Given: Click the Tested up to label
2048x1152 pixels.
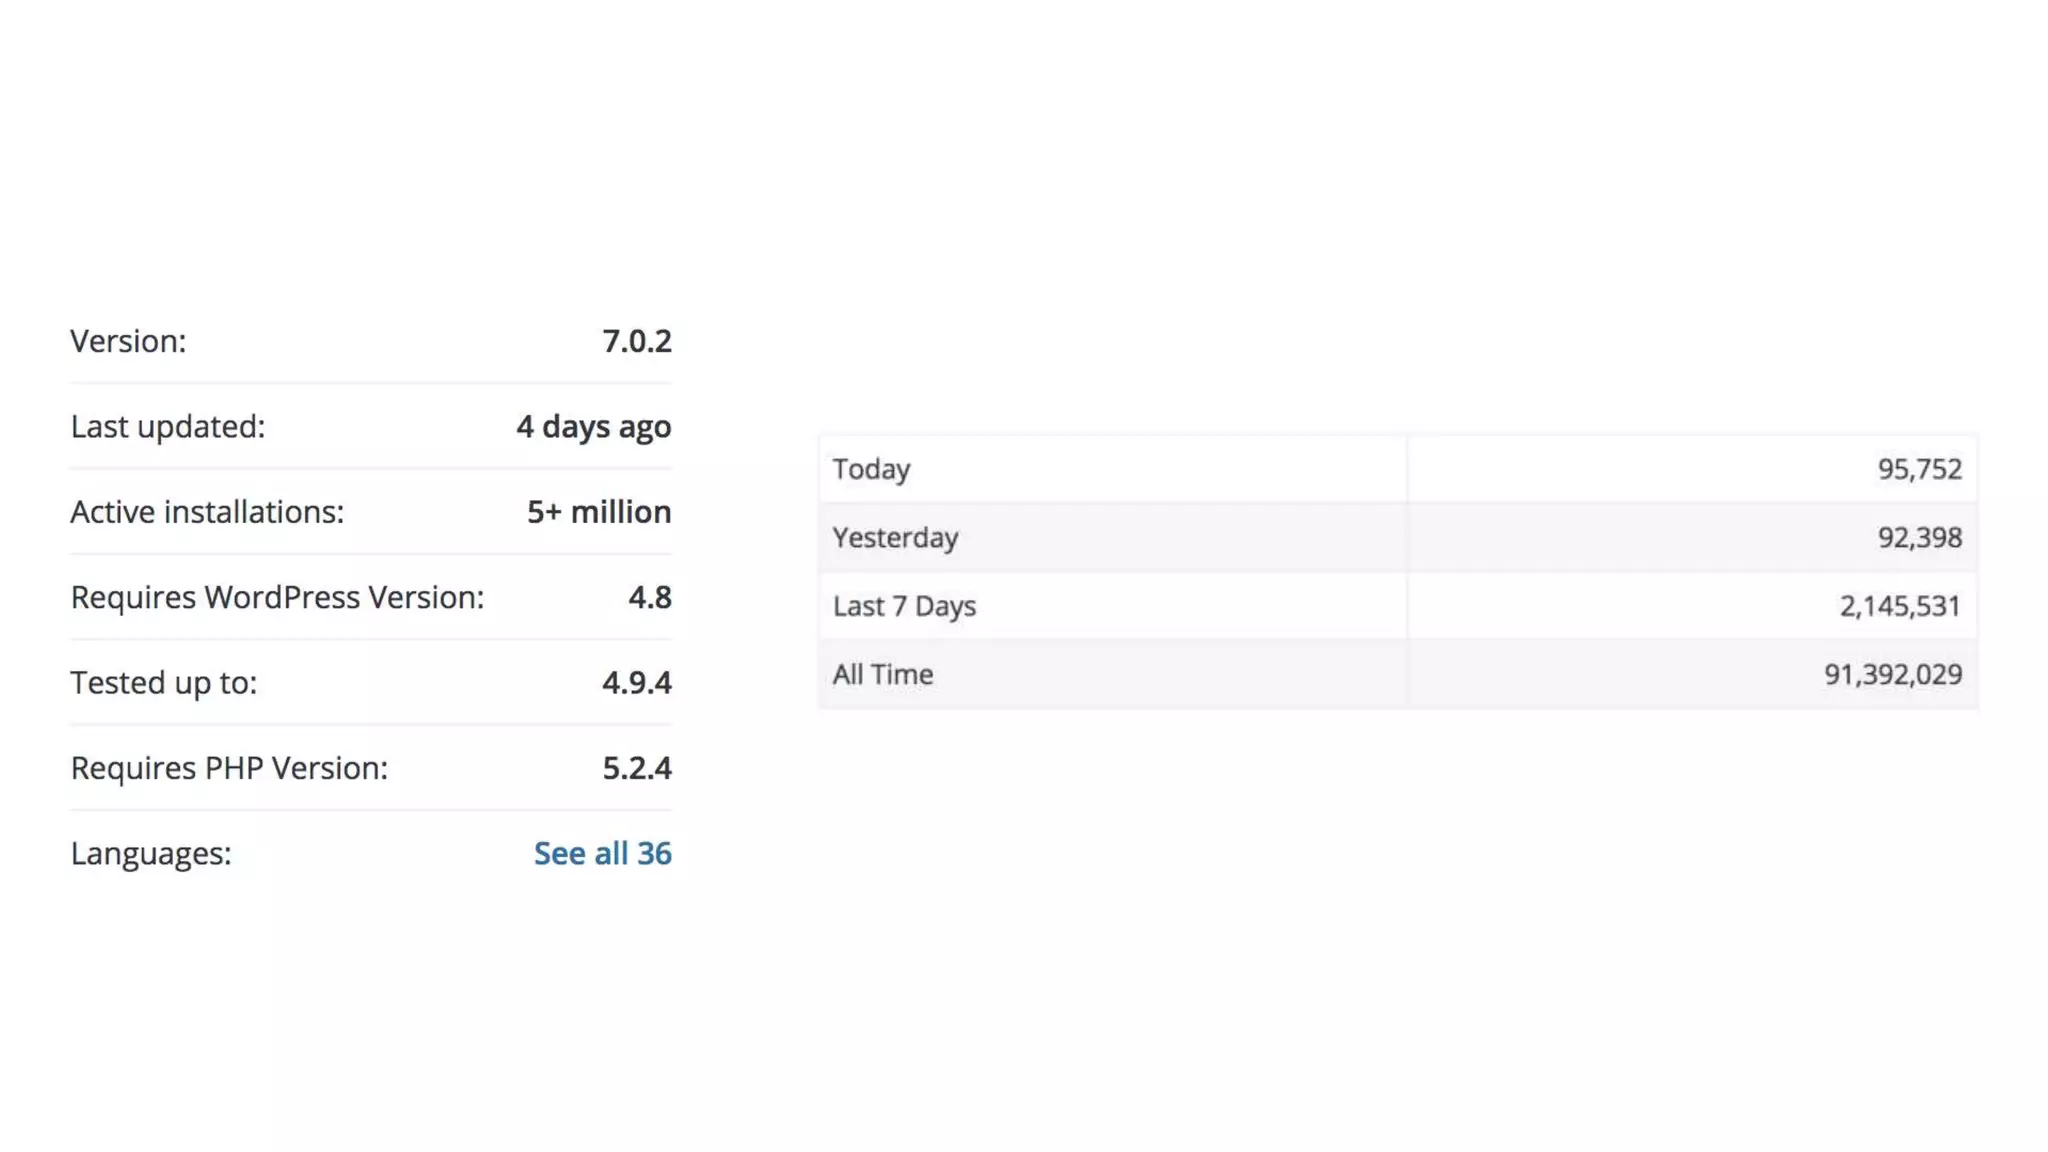Looking at the screenshot, I should (x=164, y=682).
